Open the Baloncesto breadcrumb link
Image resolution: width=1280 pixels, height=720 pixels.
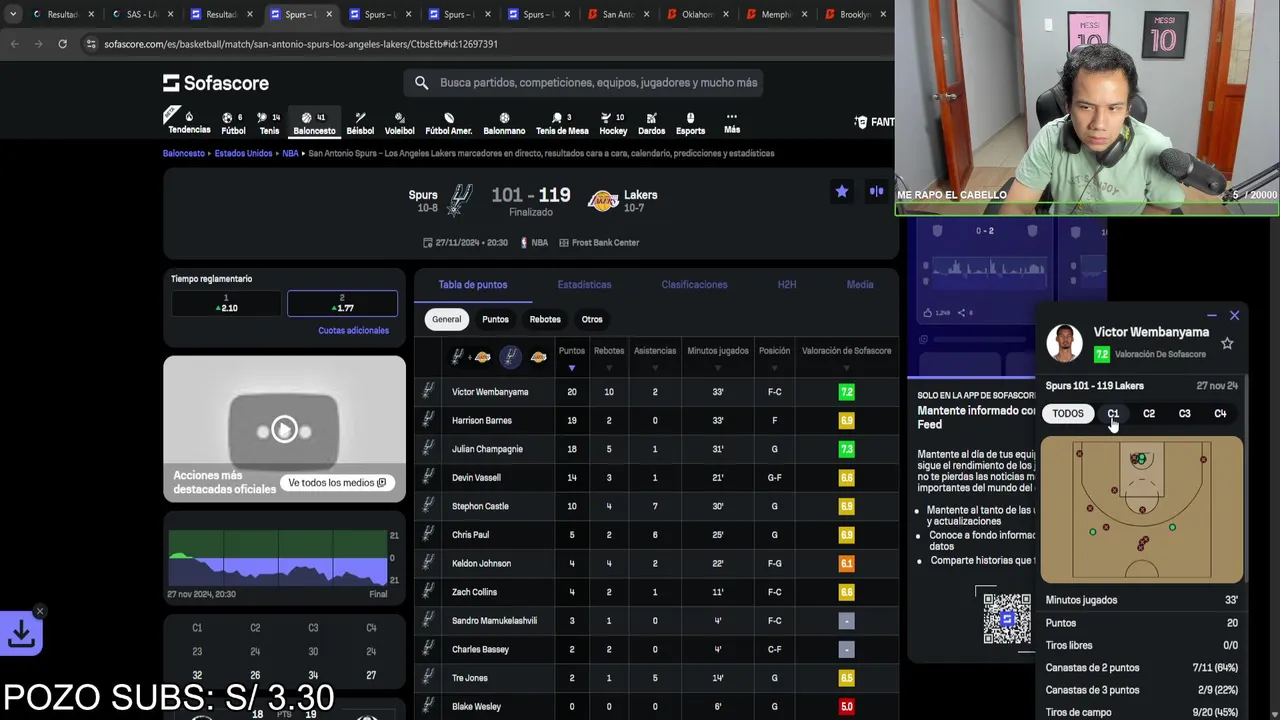pos(184,153)
